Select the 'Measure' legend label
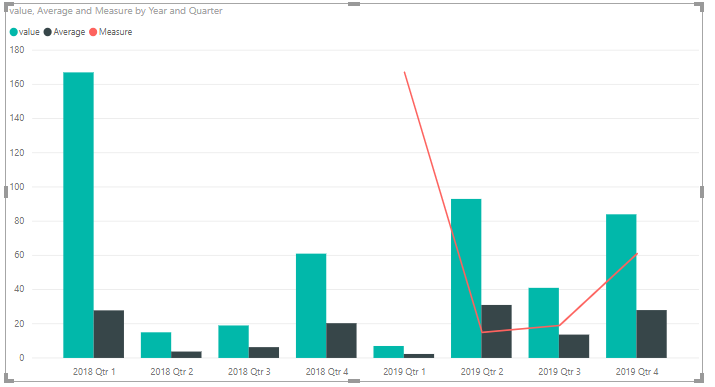The height and width of the screenshot is (387, 715). tap(115, 32)
